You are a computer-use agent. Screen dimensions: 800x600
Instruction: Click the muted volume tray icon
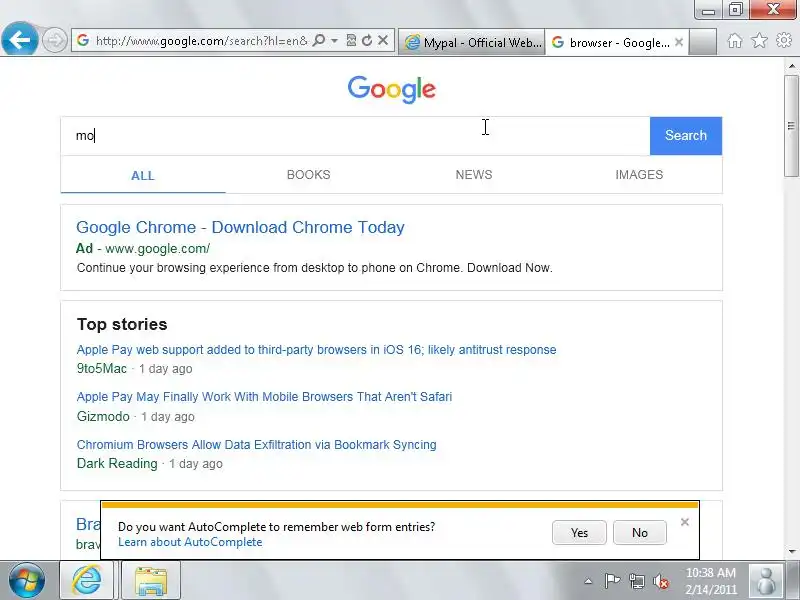(661, 581)
